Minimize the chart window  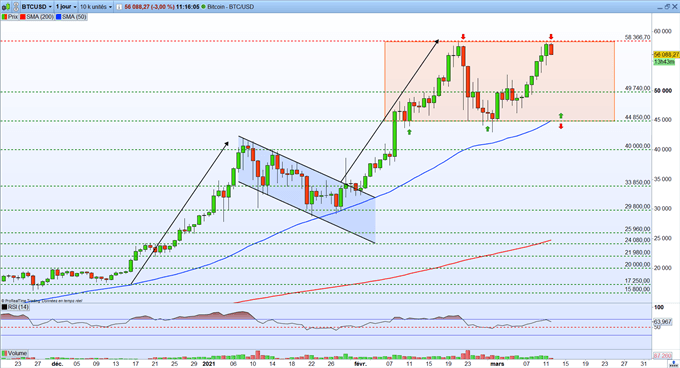(660, 7)
